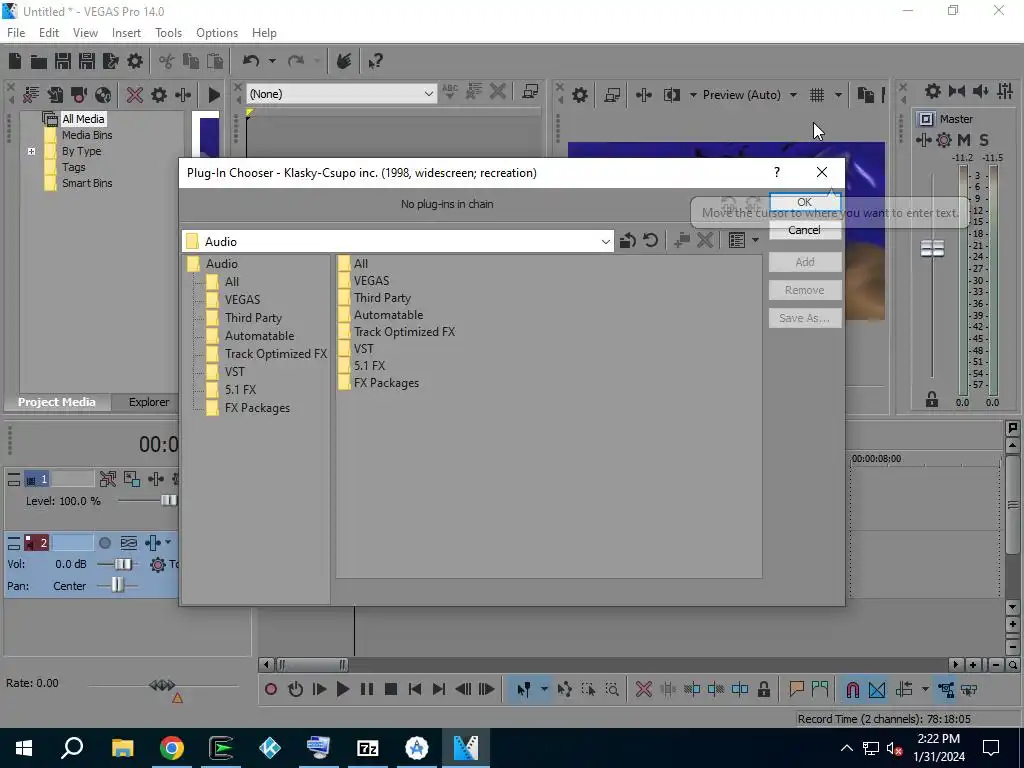
Task: Toggle Ignore Event Grouping button
Action: (969, 690)
